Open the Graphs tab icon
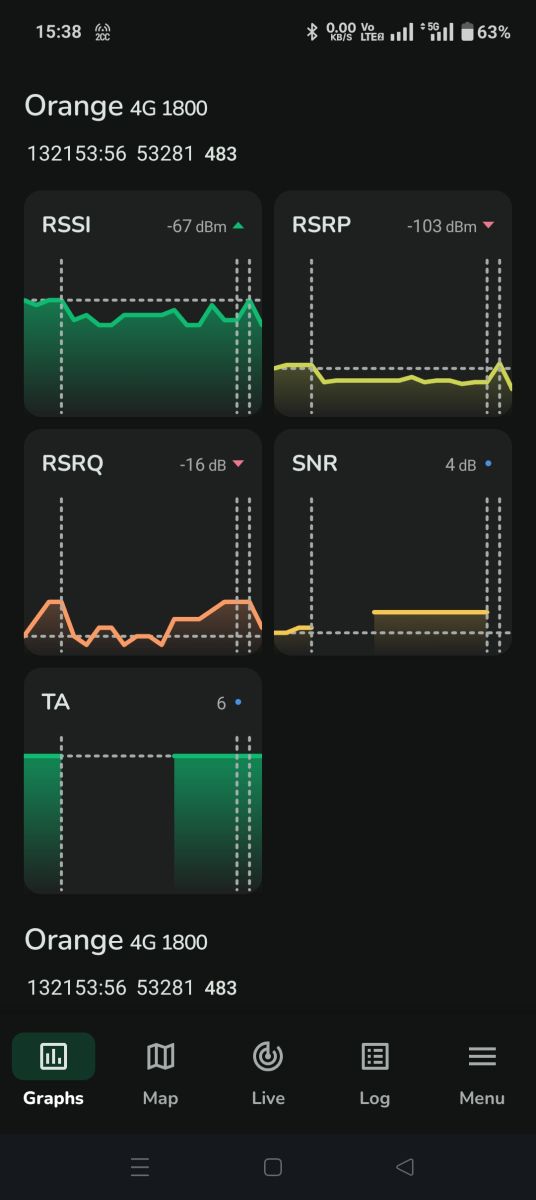536x1200 pixels. (x=53, y=1056)
